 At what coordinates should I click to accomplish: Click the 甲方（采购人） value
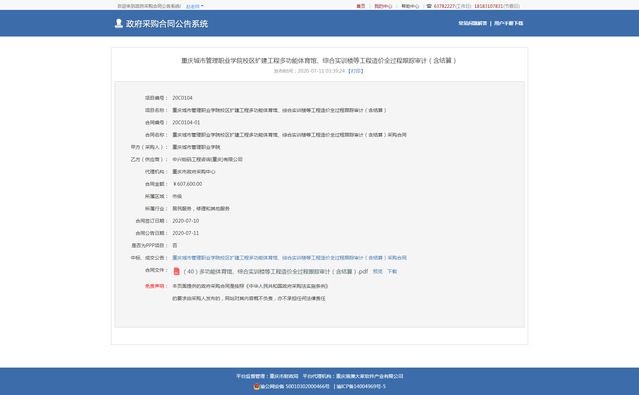point(196,147)
